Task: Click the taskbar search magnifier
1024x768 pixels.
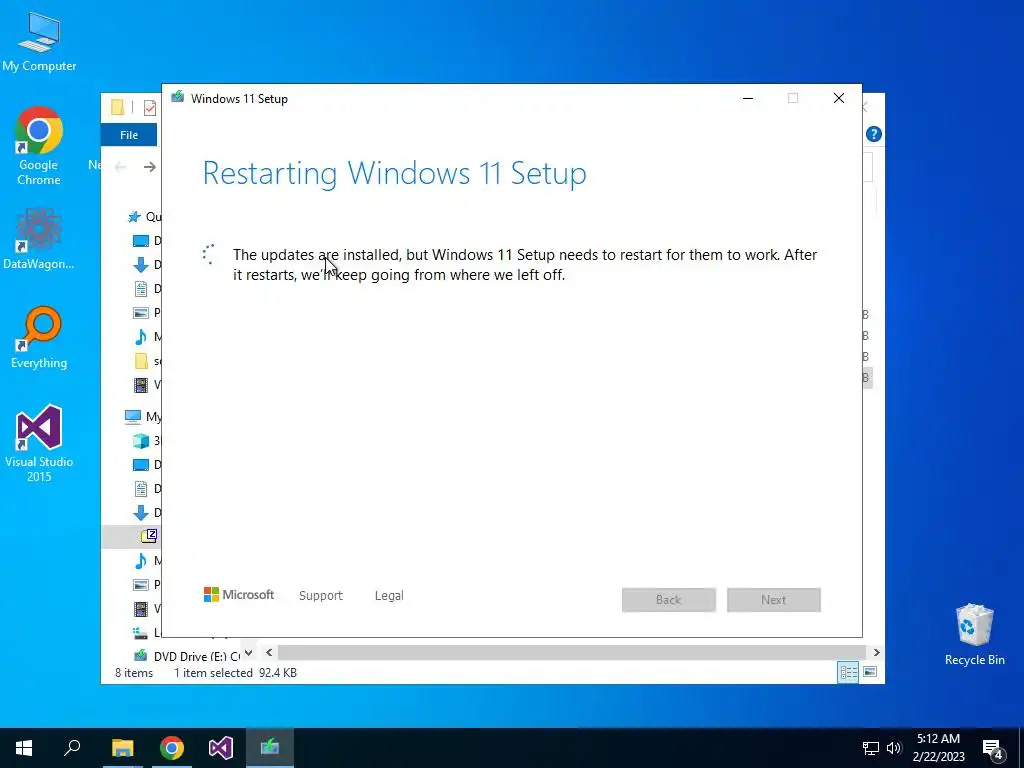Action: pos(72,748)
